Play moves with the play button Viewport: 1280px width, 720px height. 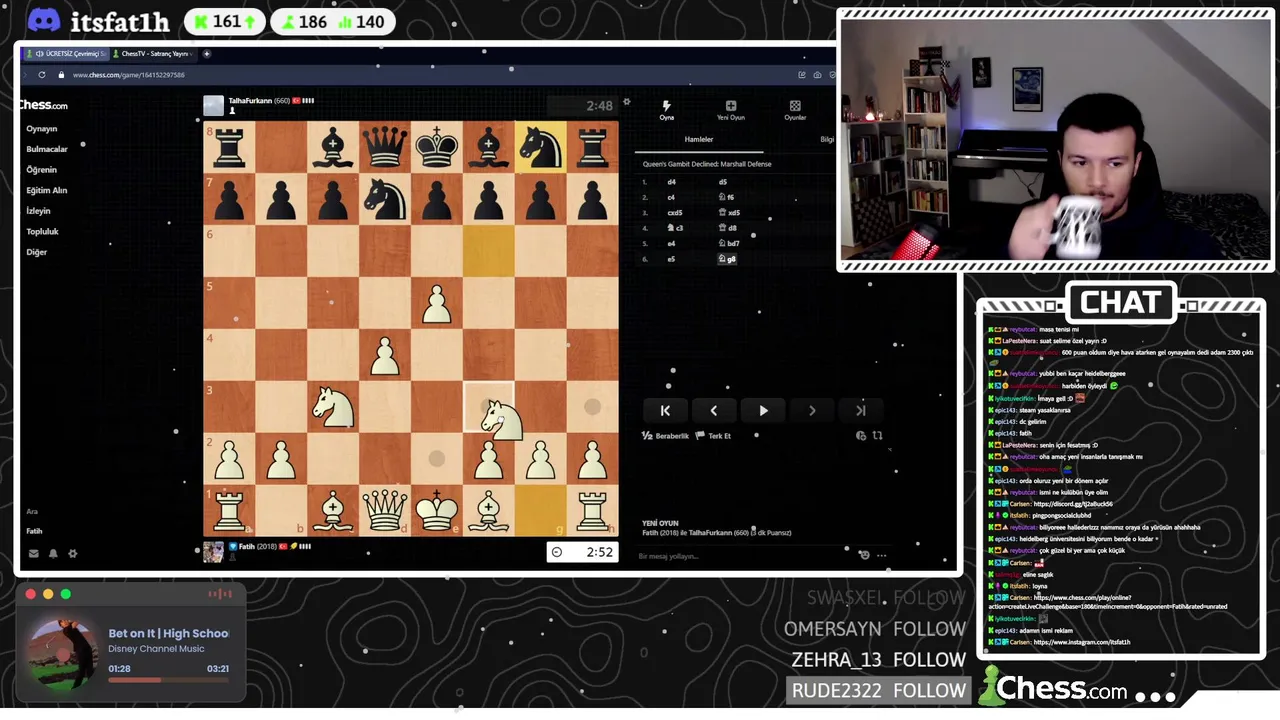763,410
